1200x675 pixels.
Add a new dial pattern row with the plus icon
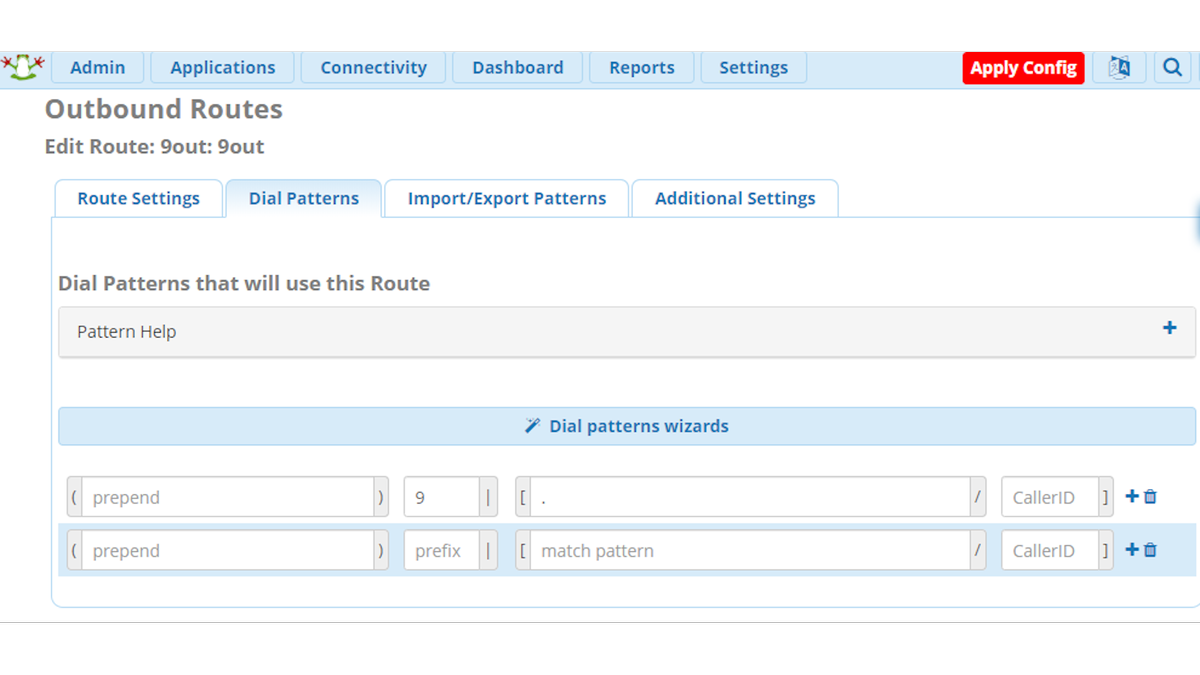1129,495
